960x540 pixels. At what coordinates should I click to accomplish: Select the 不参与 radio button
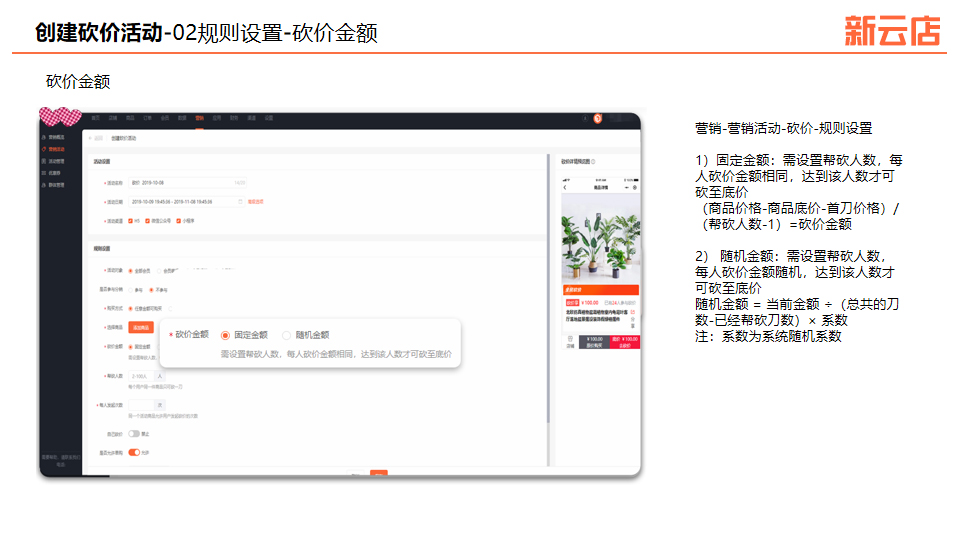151,290
